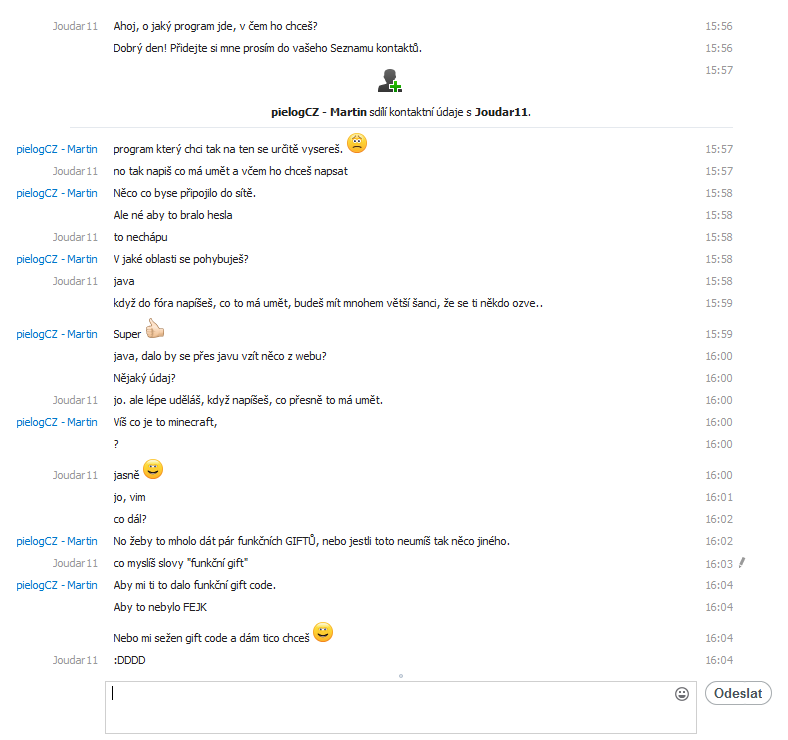788x740 pixels.
Task: Click the sad emoticon after "určitě vysereš"
Action: pos(357,144)
